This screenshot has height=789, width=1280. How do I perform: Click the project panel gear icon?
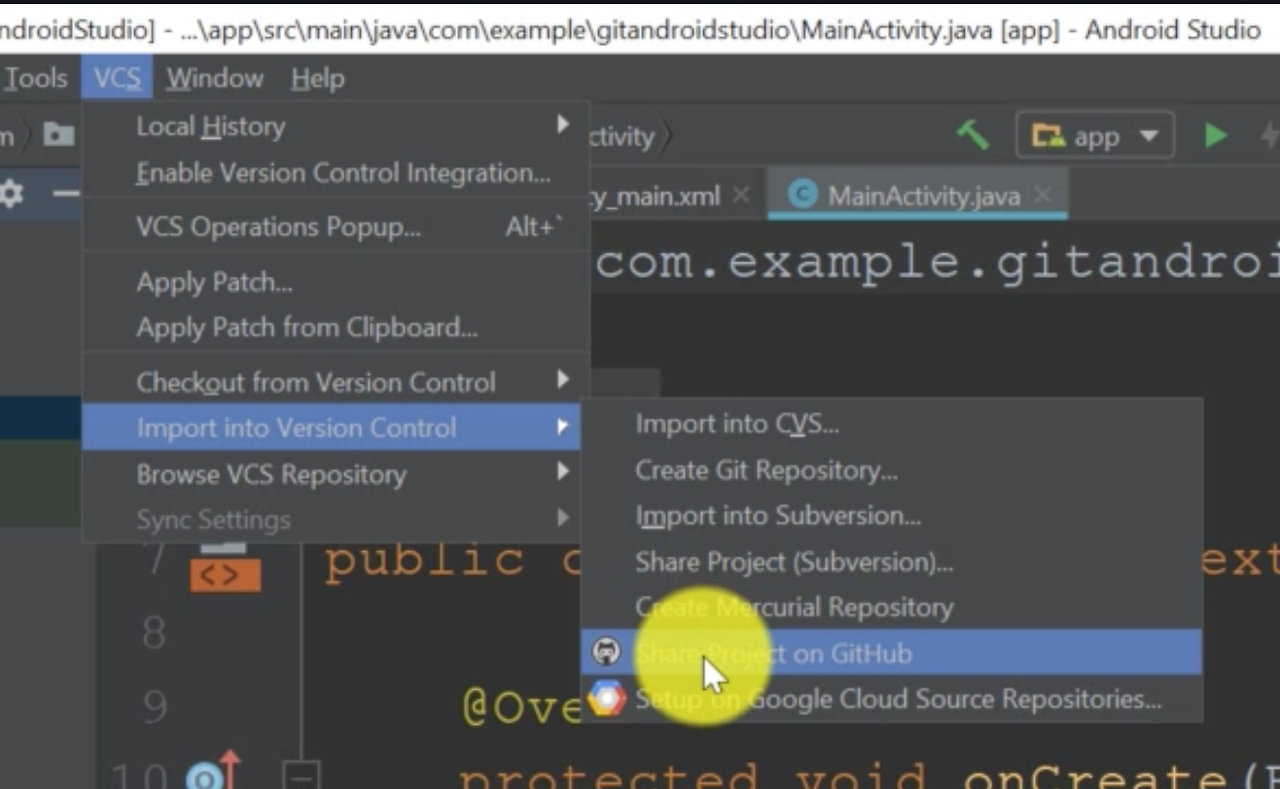click(11, 193)
